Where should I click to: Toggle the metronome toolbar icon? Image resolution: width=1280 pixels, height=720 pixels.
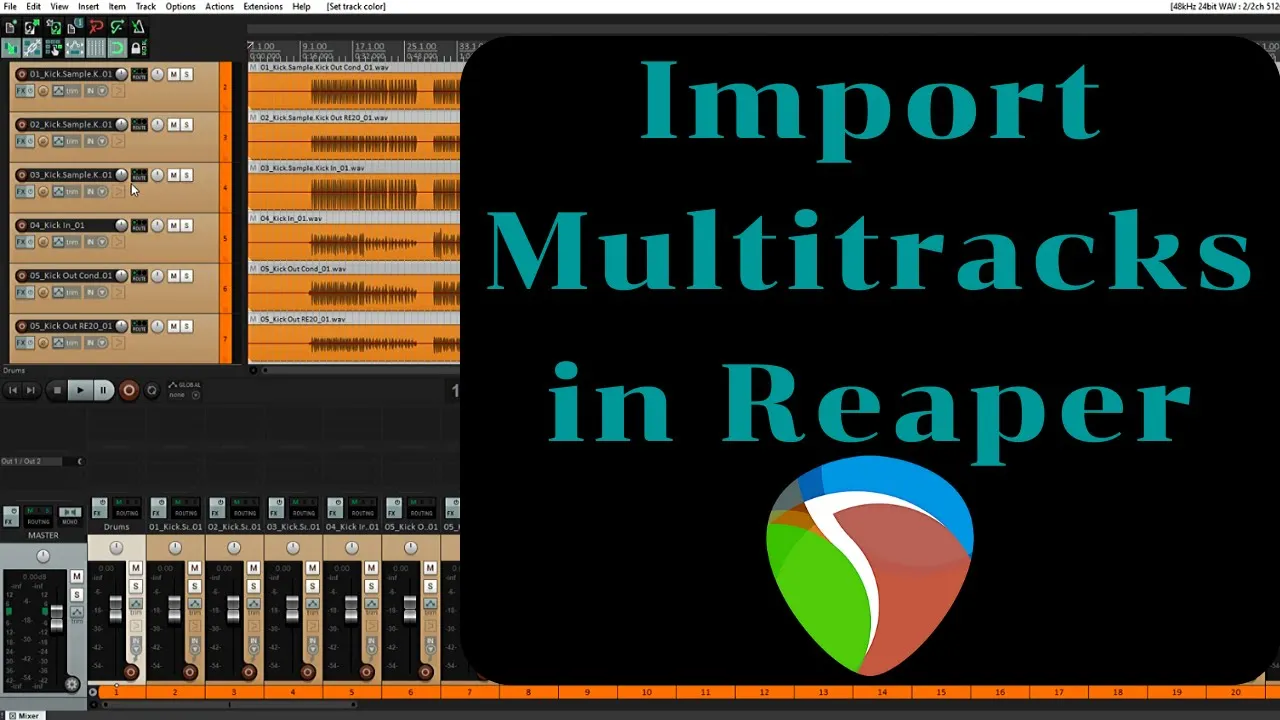[x=139, y=28]
